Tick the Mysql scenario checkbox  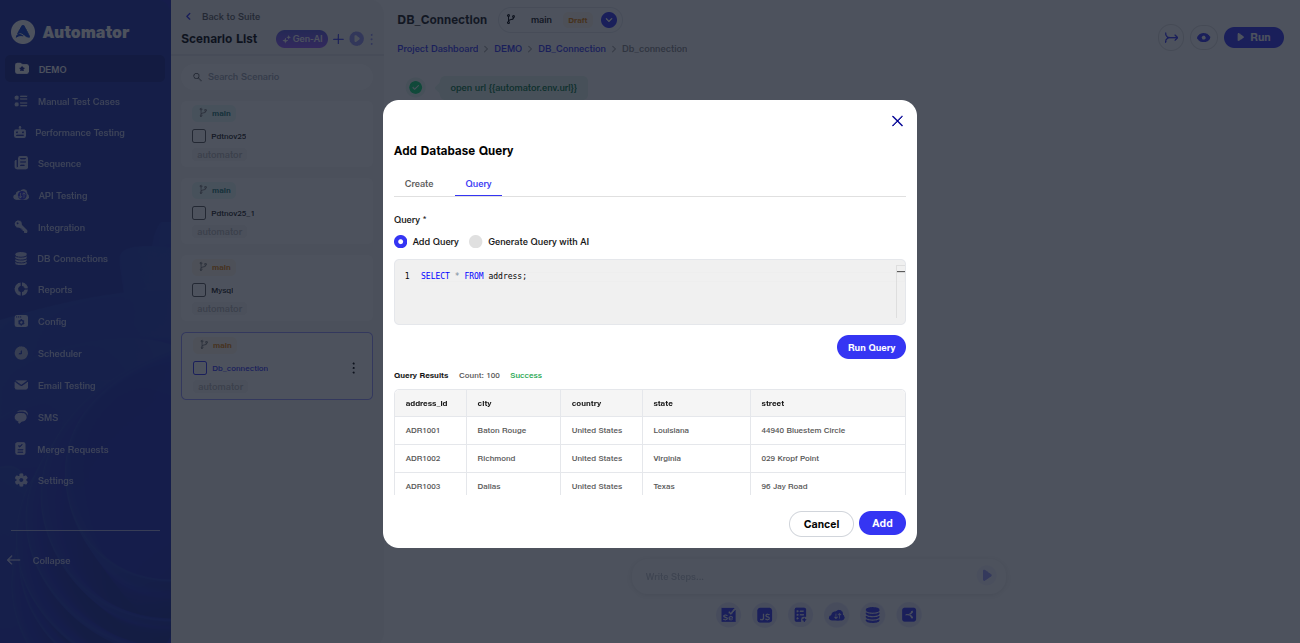(198, 290)
